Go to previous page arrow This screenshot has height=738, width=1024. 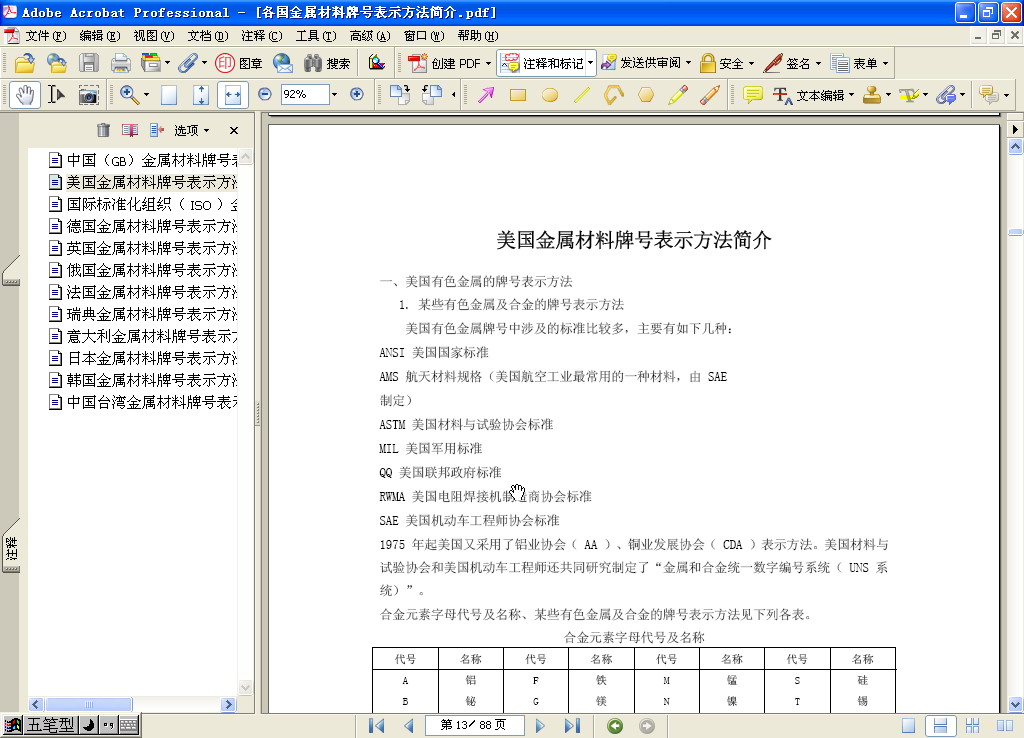point(409,726)
